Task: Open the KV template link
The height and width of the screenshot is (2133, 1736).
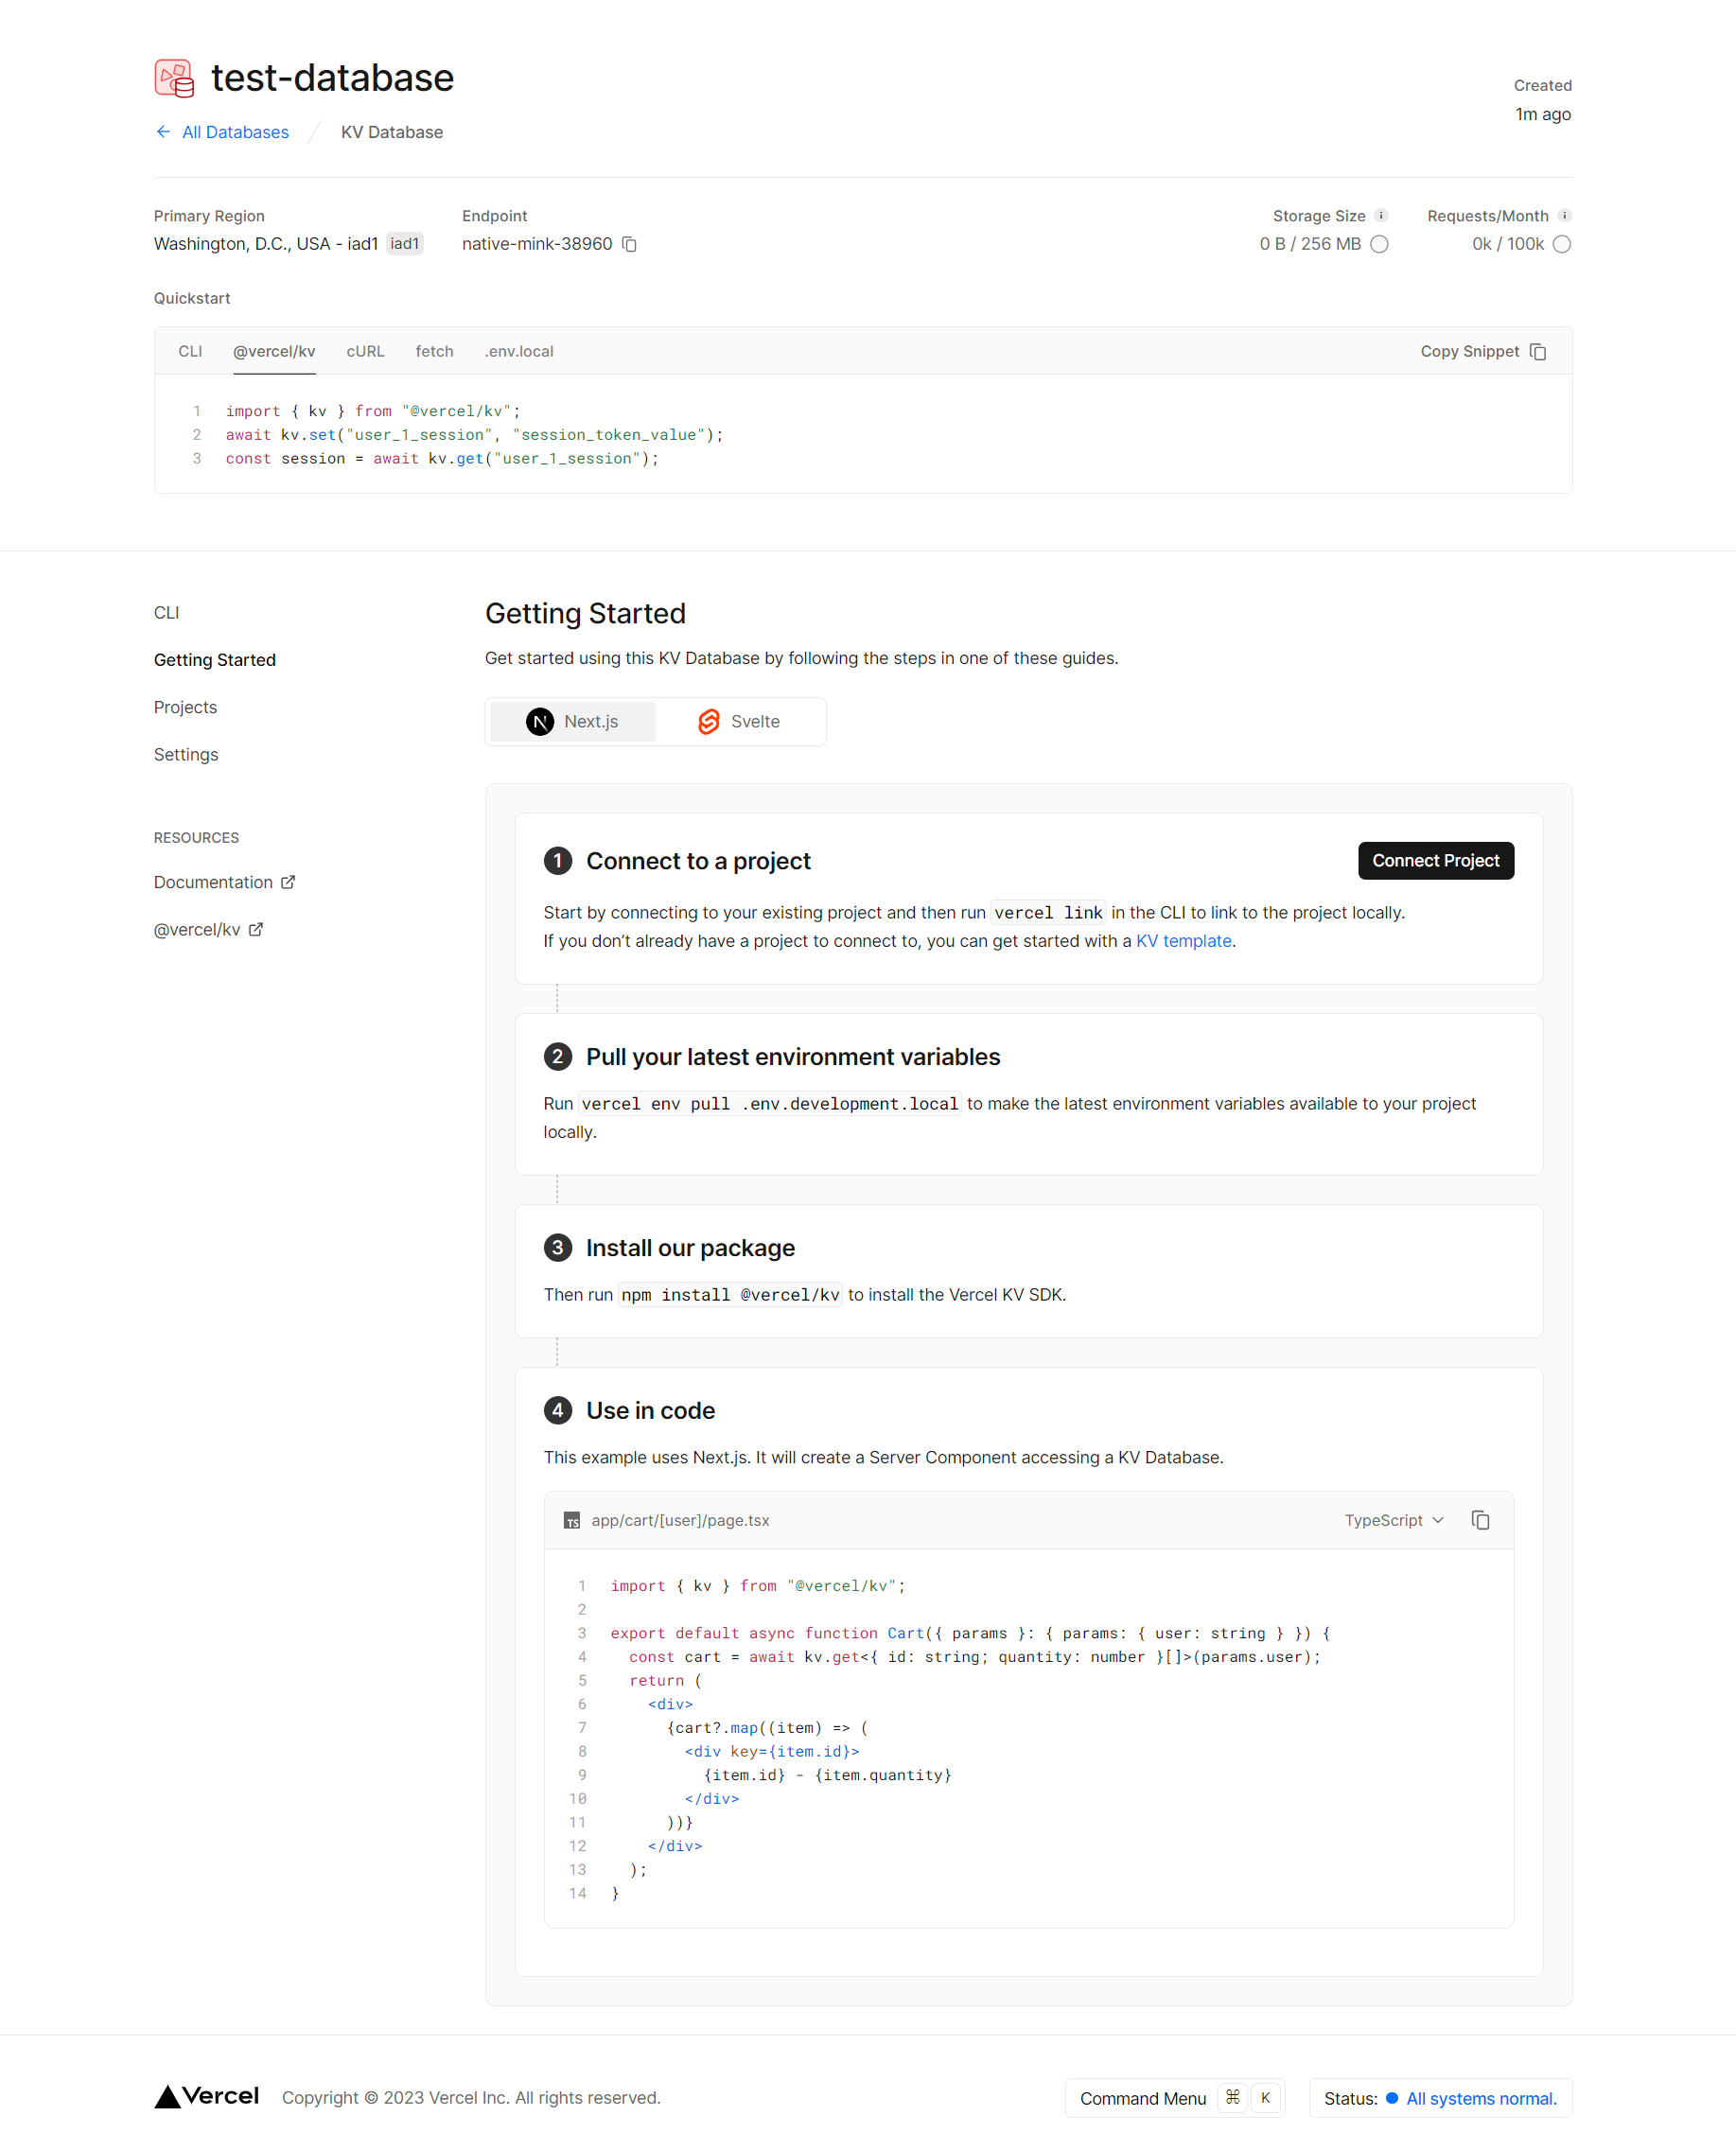Action: pos(1183,941)
